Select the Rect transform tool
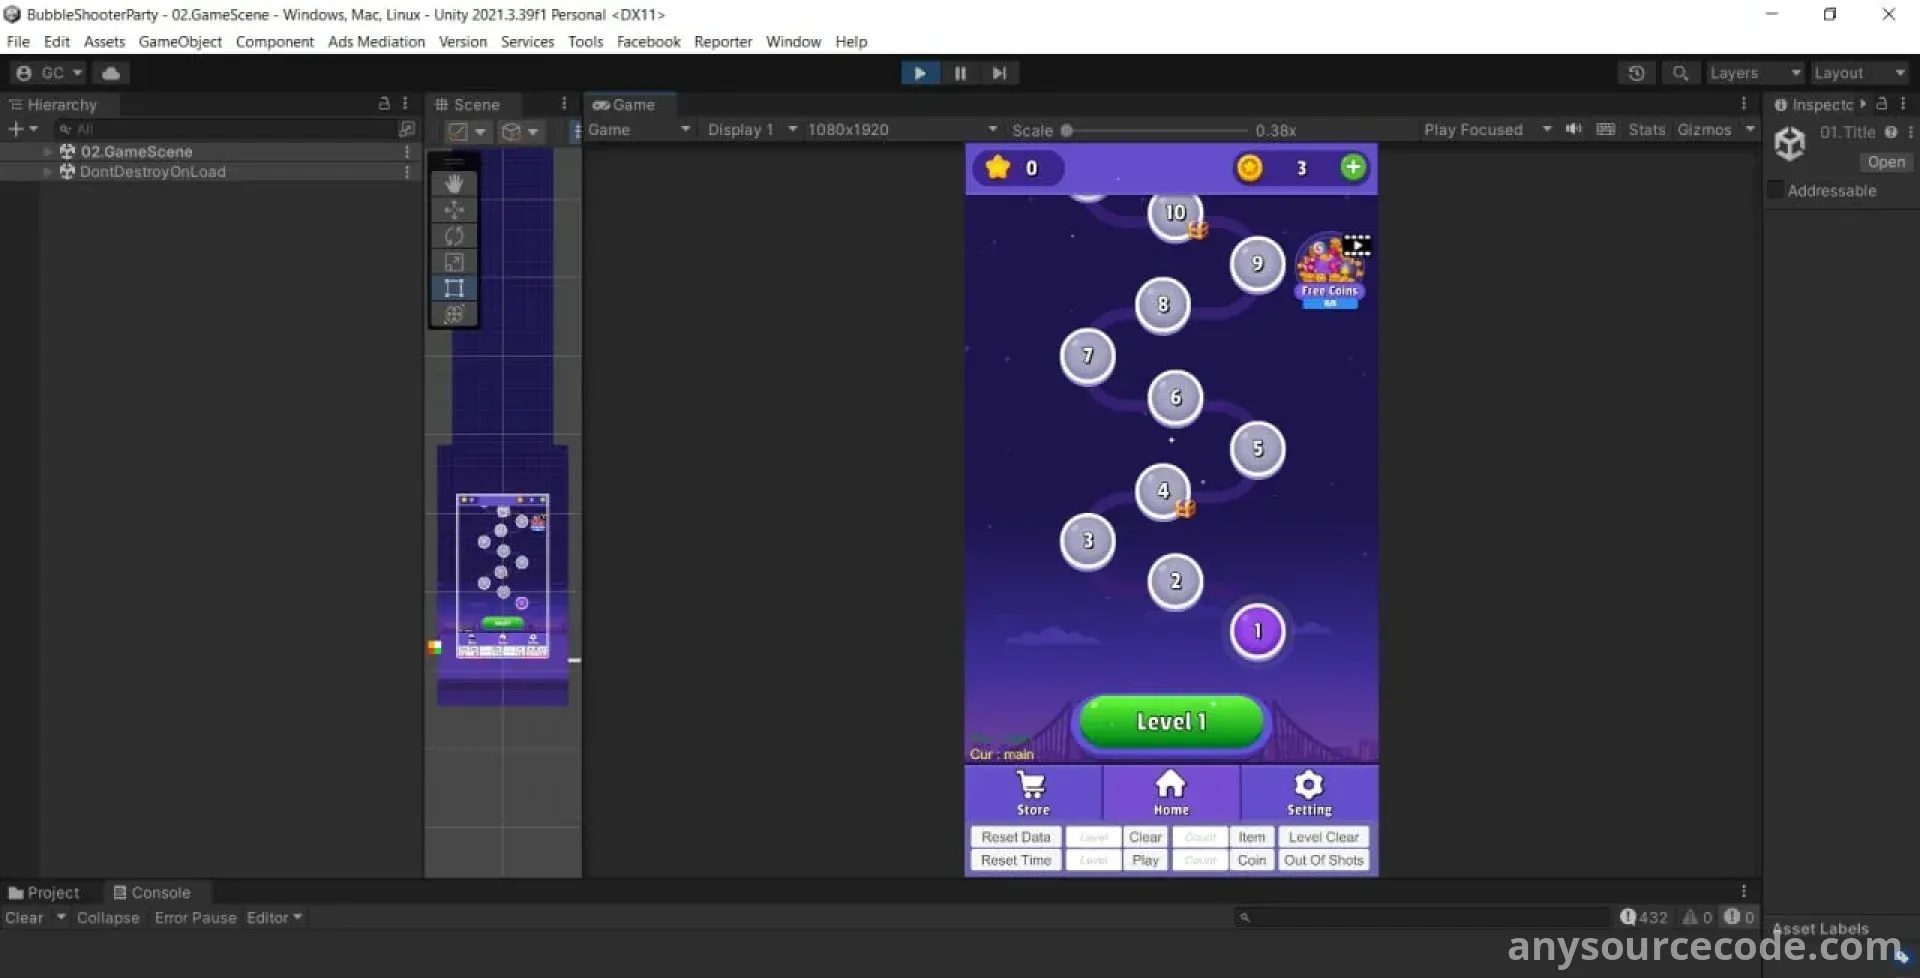 pos(454,288)
